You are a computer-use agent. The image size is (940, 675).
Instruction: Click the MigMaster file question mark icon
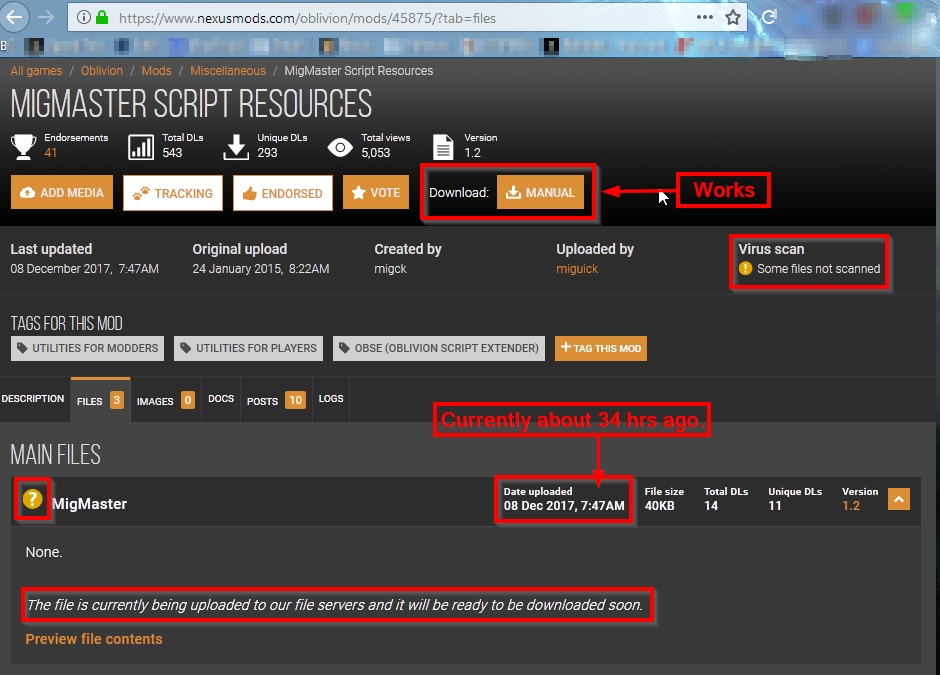click(32, 499)
